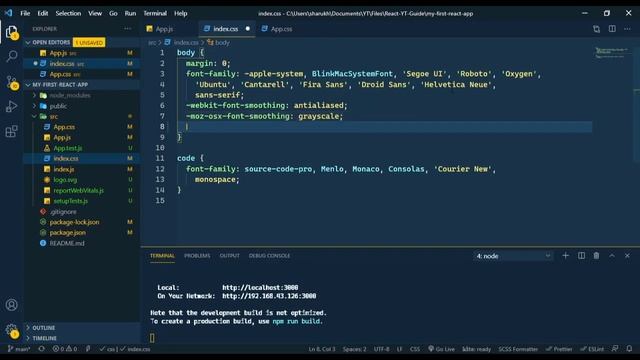Click the sync changes status bar icon
Image resolution: width=640 pixels, height=360 pixels.
42,349
